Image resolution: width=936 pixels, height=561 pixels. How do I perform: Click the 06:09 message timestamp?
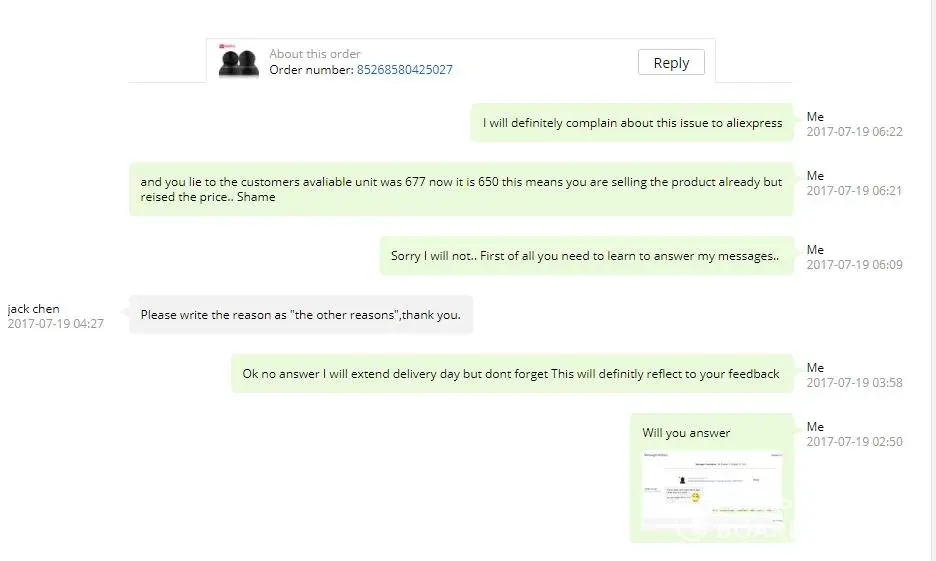pos(854,265)
